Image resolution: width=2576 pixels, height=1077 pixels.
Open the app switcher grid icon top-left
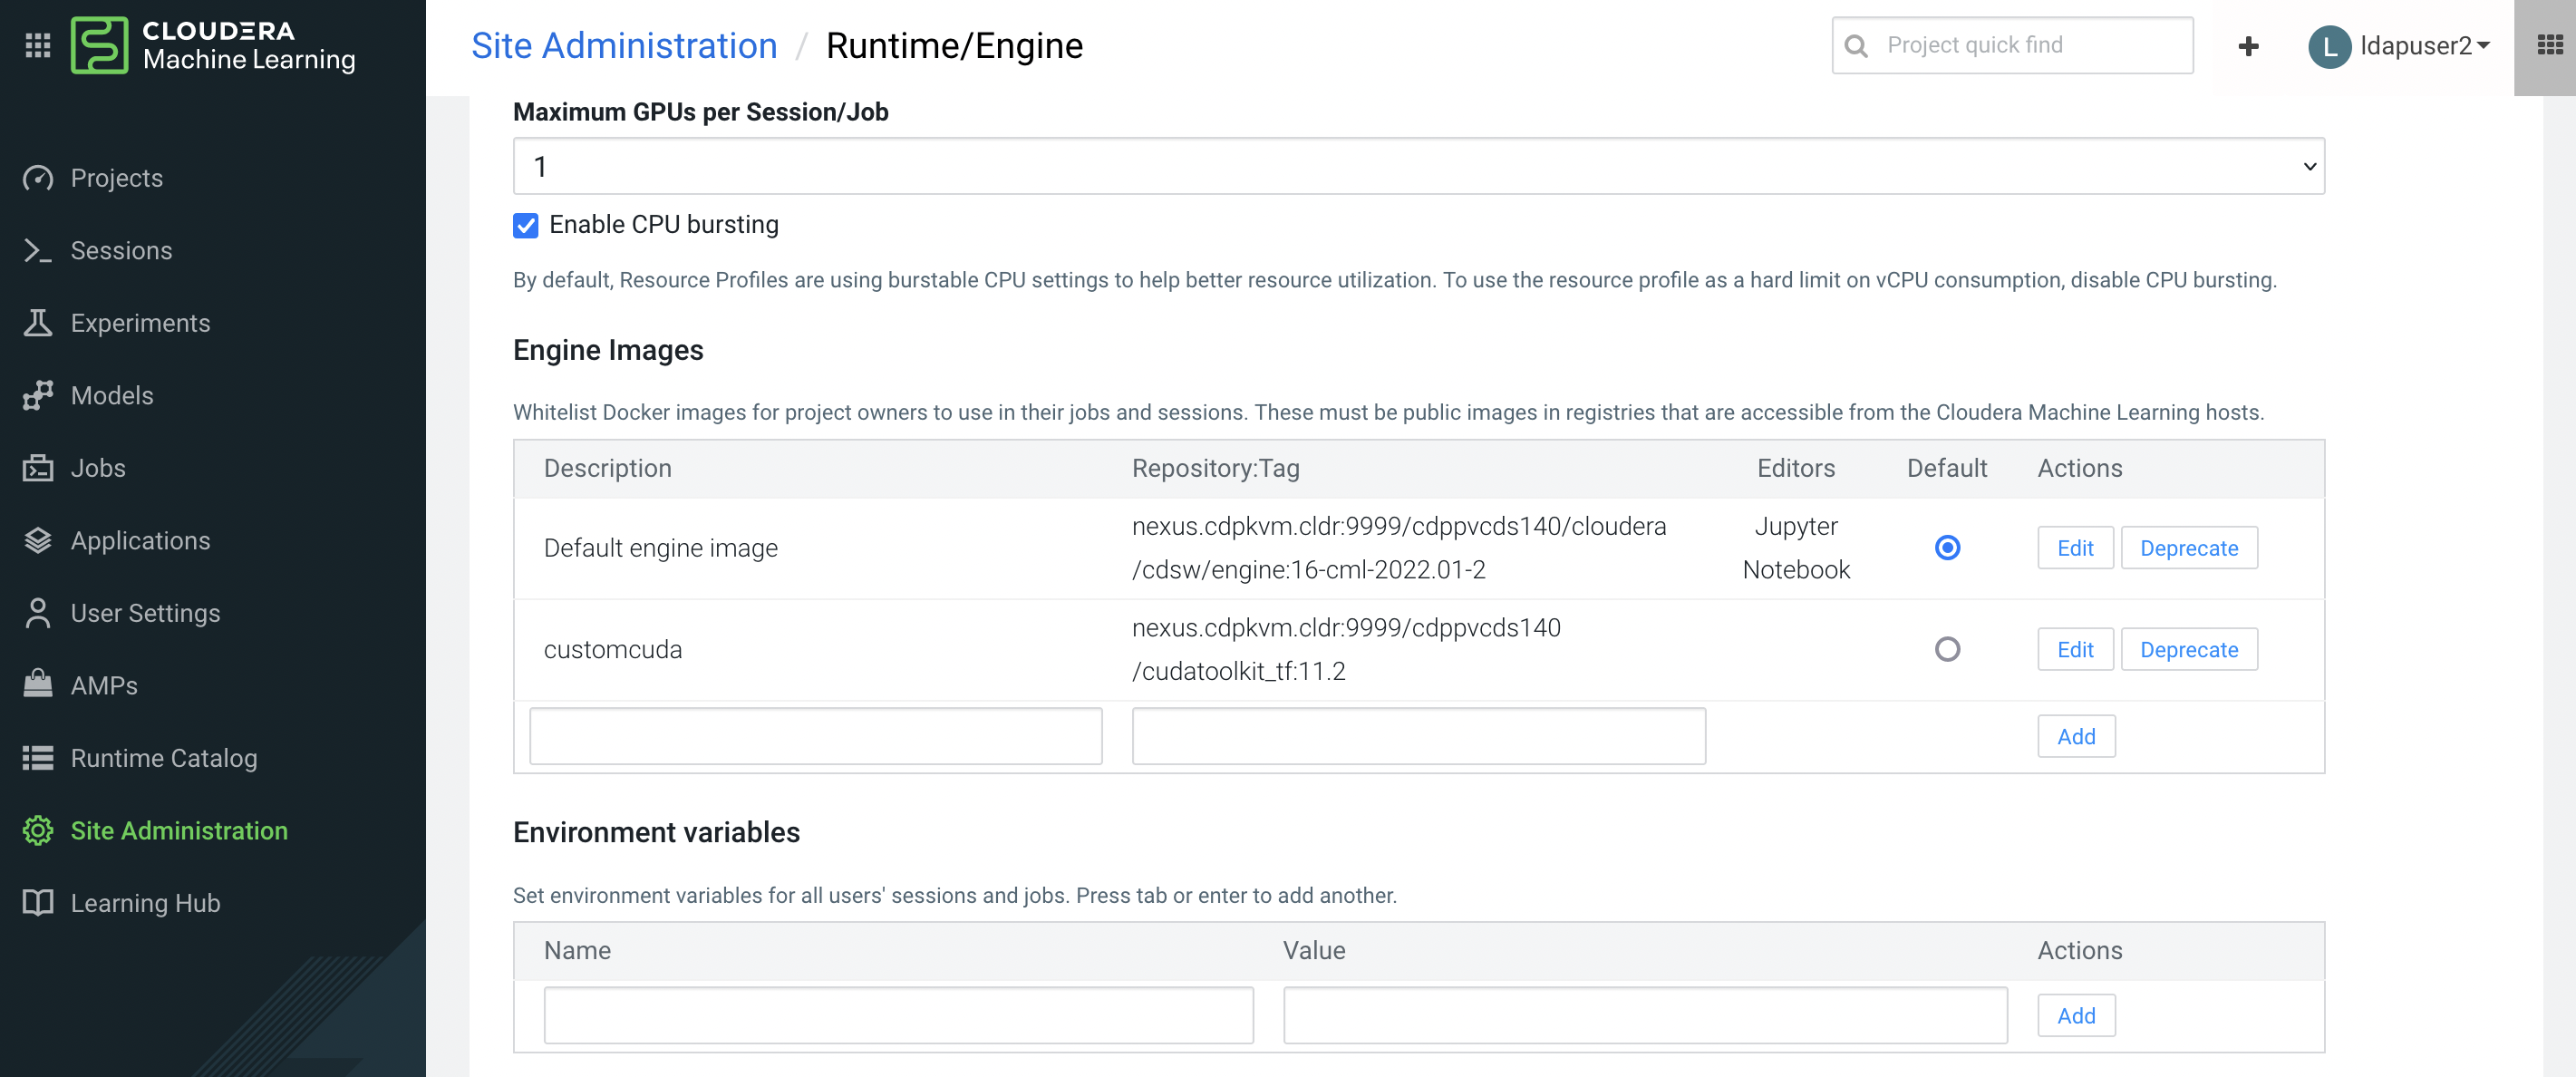(x=37, y=45)
